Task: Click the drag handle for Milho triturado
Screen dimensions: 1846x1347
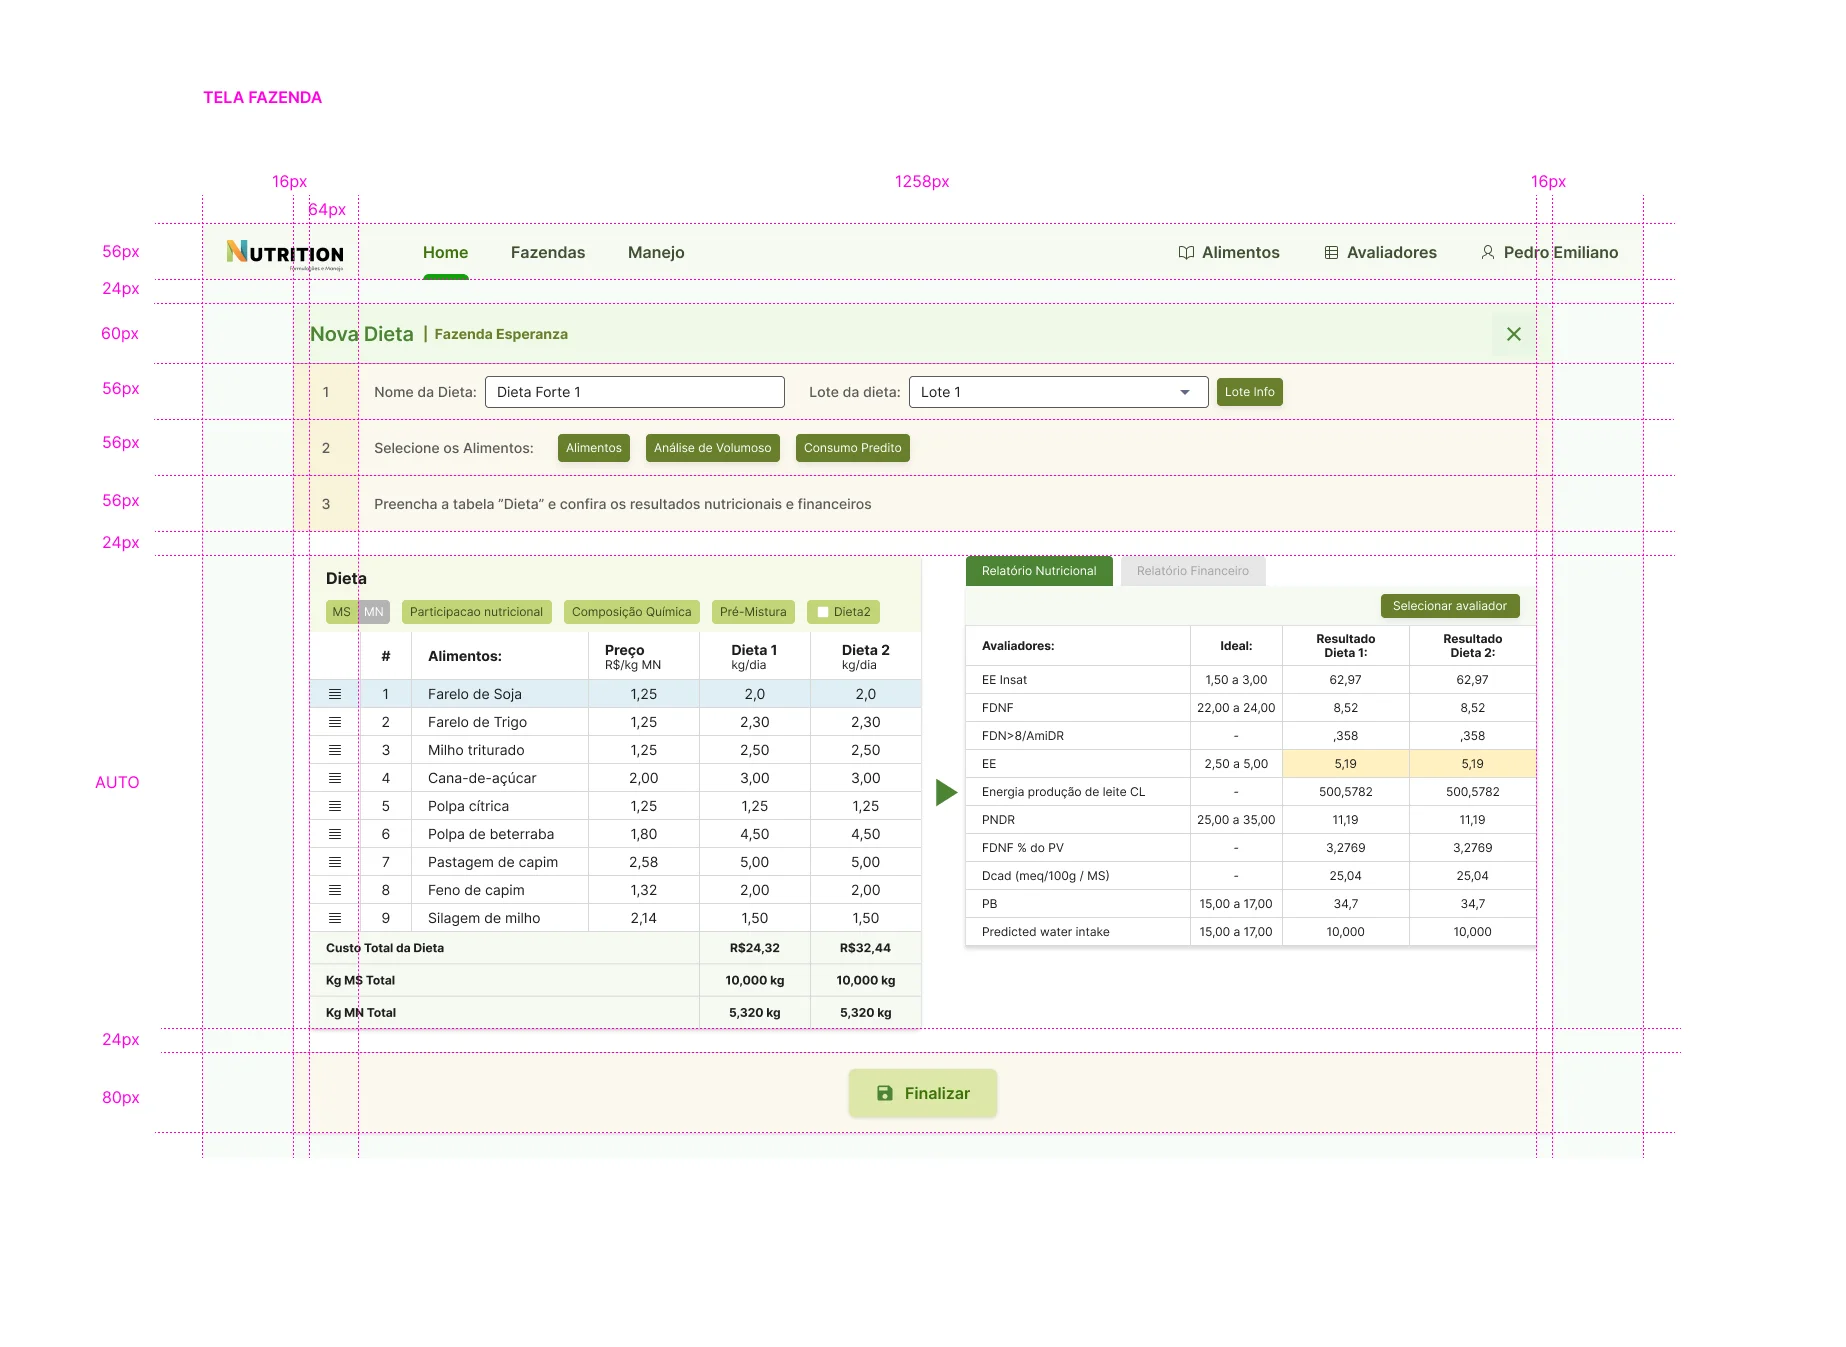Action: [335, 750]
